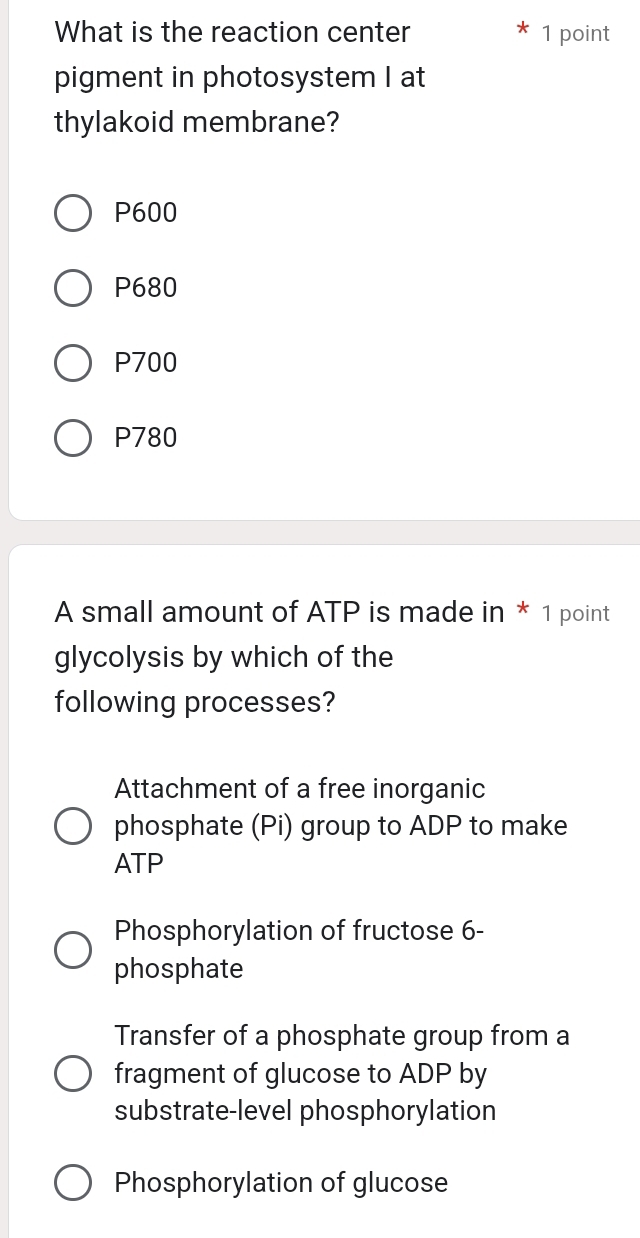Viewport: 640px width, 1238px height.
Task: Choose P700 as the answer
Action: (x=72, y=363)
